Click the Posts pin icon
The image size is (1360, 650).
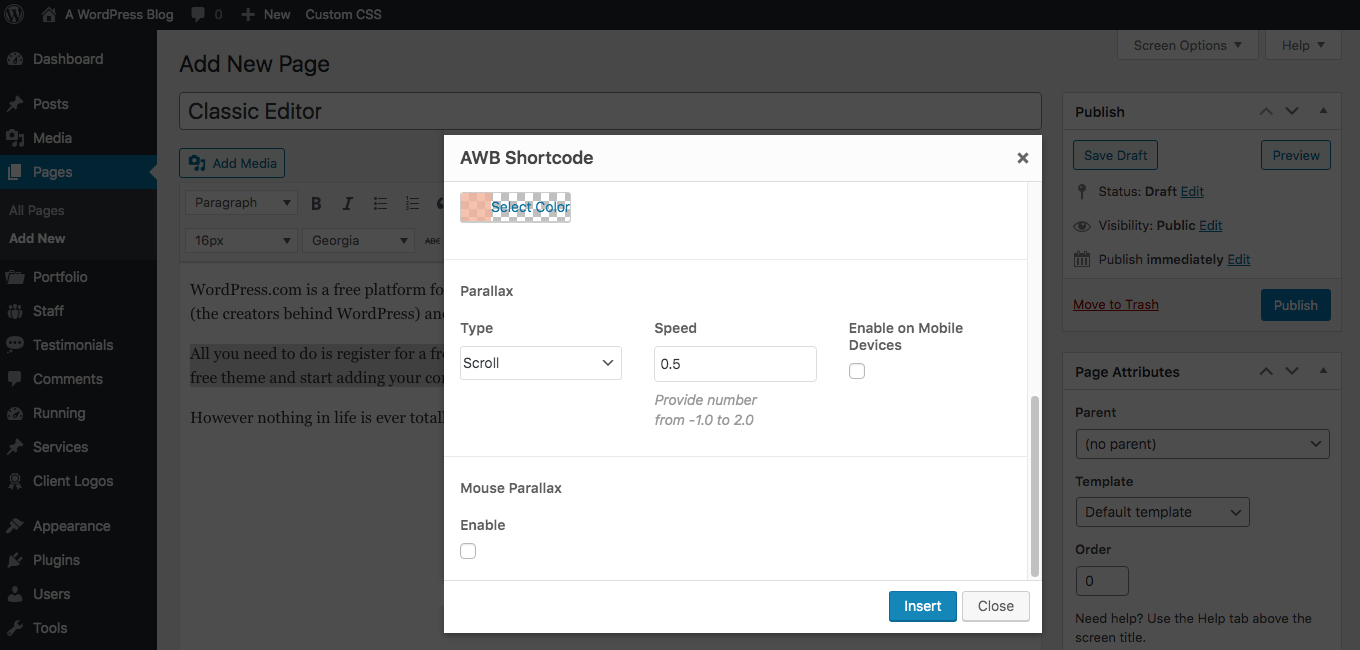pos(15,104)
